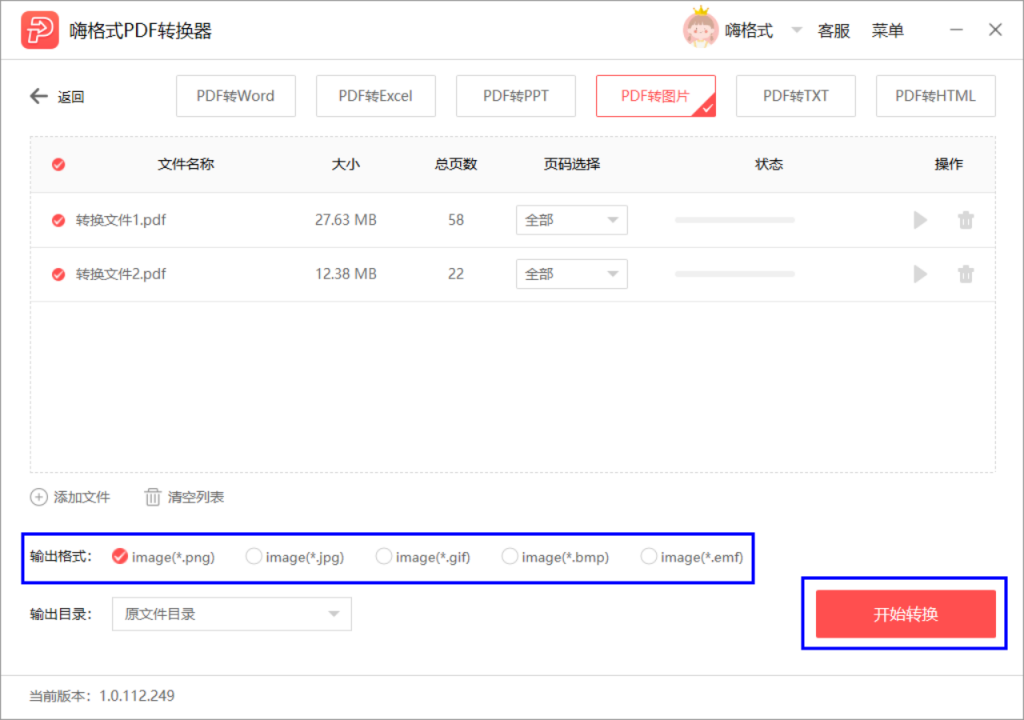Open page selection dropdown for 转换文件1.pdf
The image size is (1024, 720).
[571, 220]
